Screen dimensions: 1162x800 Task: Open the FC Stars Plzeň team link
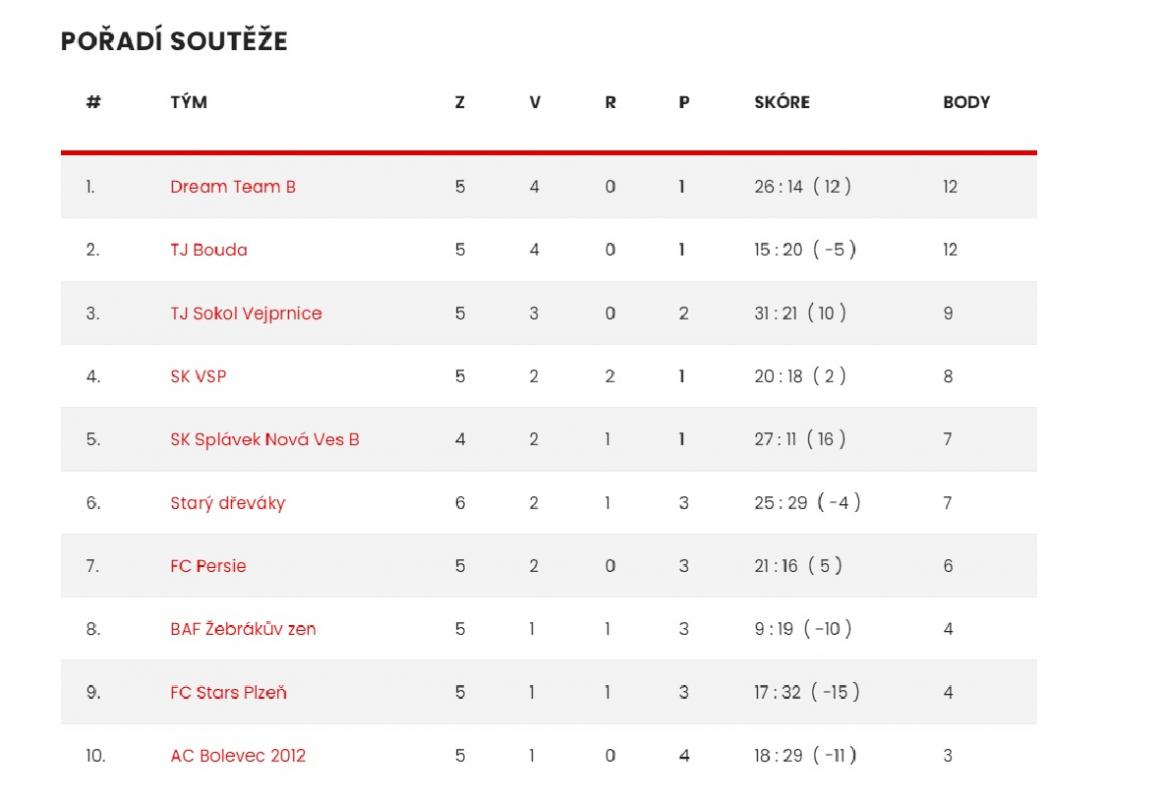(228, 693)
